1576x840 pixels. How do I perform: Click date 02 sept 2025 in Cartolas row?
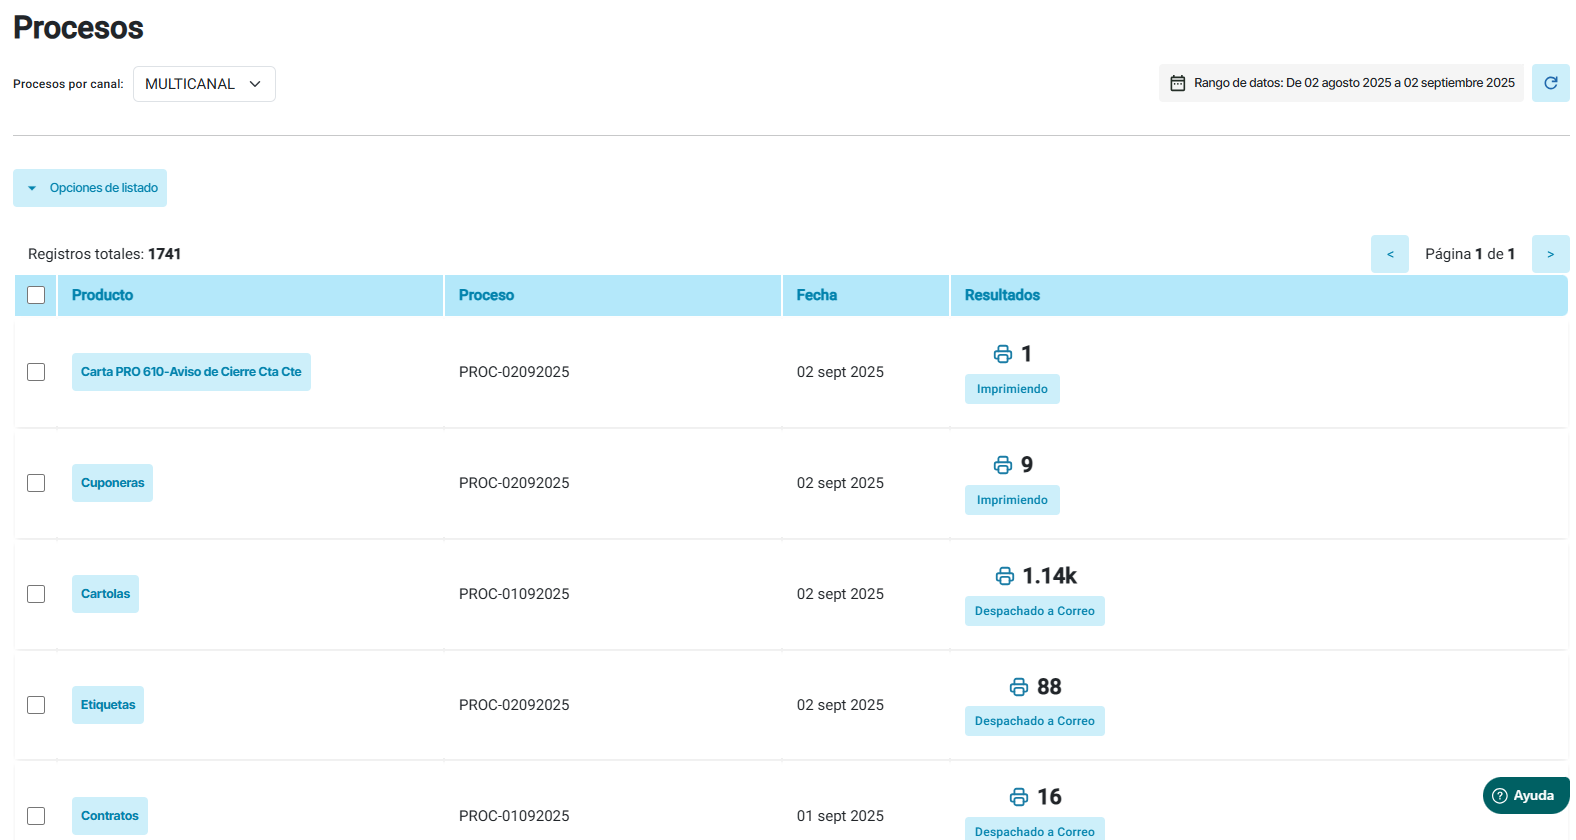[840, 594]
